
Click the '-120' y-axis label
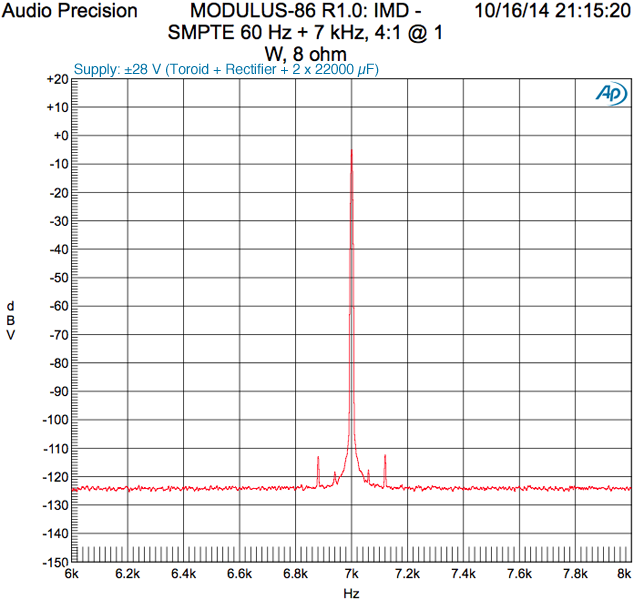55,477
